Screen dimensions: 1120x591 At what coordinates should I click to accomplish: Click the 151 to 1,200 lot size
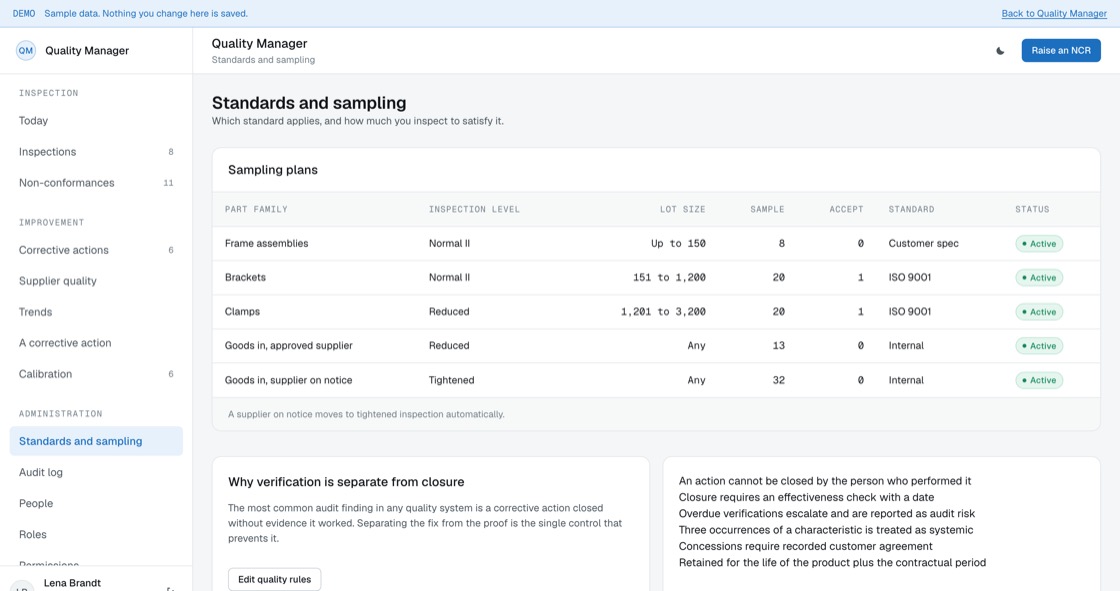point(669,277)
